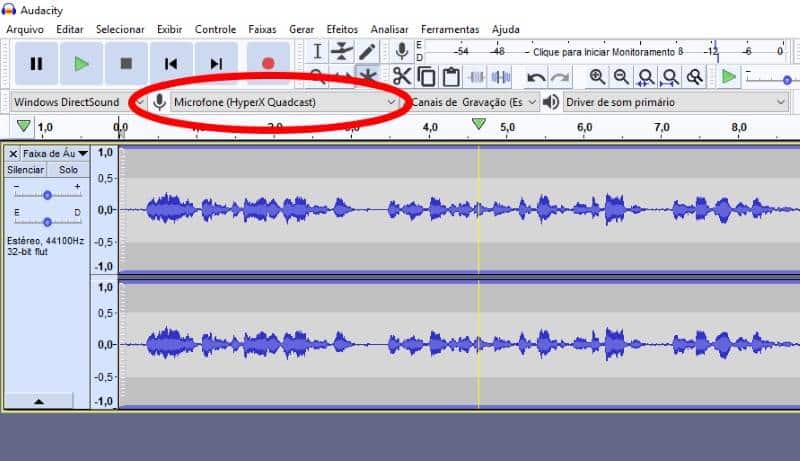
Task: Stop playback with the Stop button
Action: [x=126, y=64]
